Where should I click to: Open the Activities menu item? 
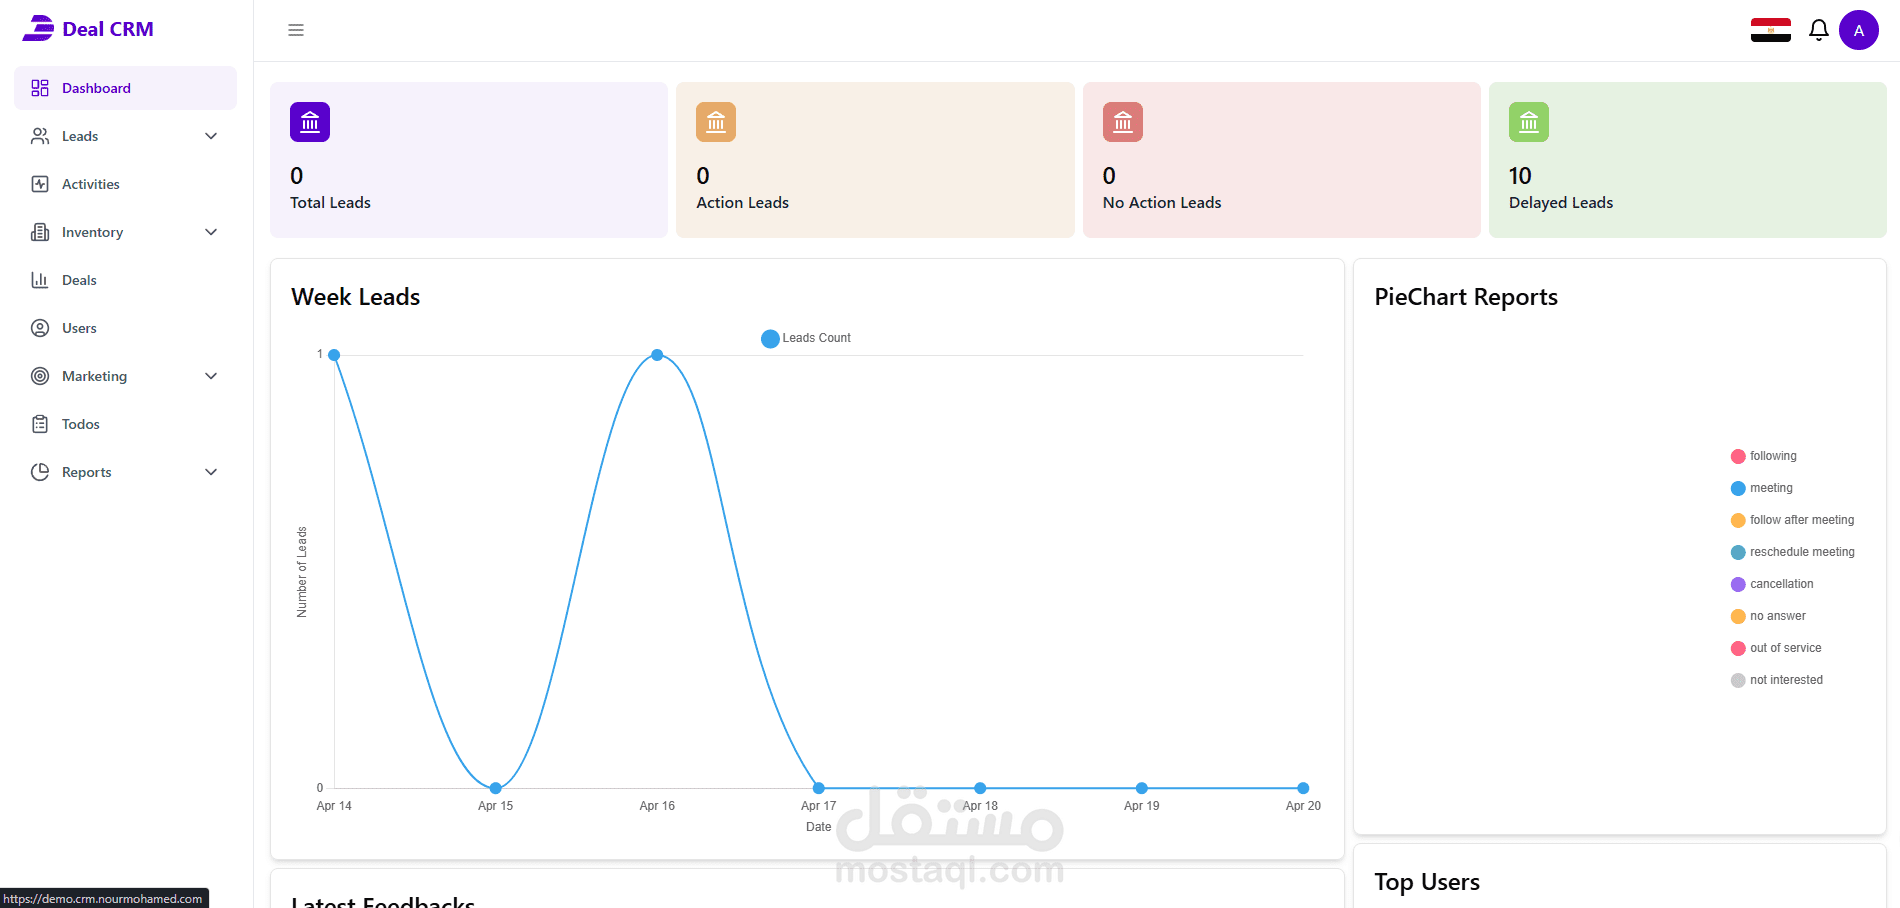(x=90, y=184)
